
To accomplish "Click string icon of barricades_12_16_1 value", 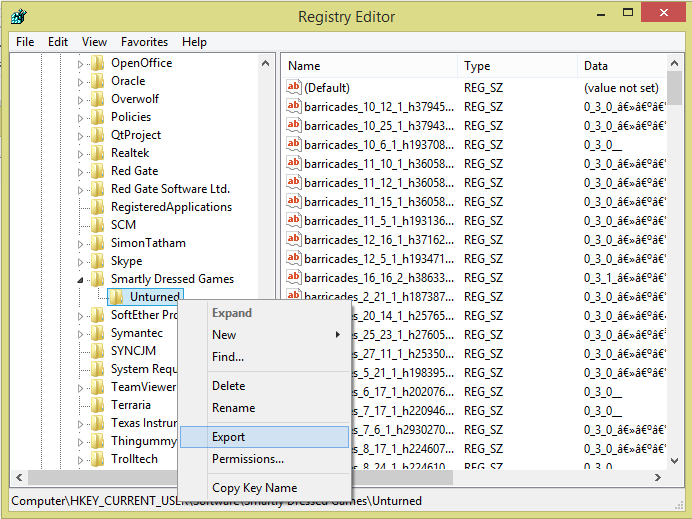I will [x=293, y=239].
